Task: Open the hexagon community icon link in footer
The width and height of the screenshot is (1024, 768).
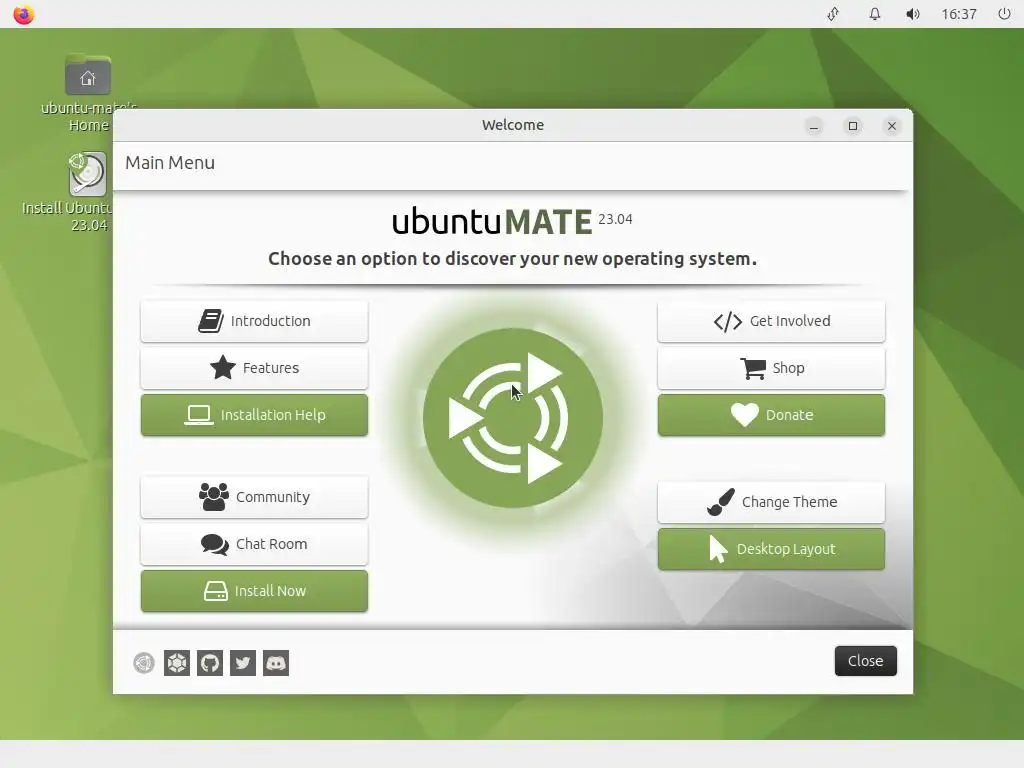Action: [177, 664]
